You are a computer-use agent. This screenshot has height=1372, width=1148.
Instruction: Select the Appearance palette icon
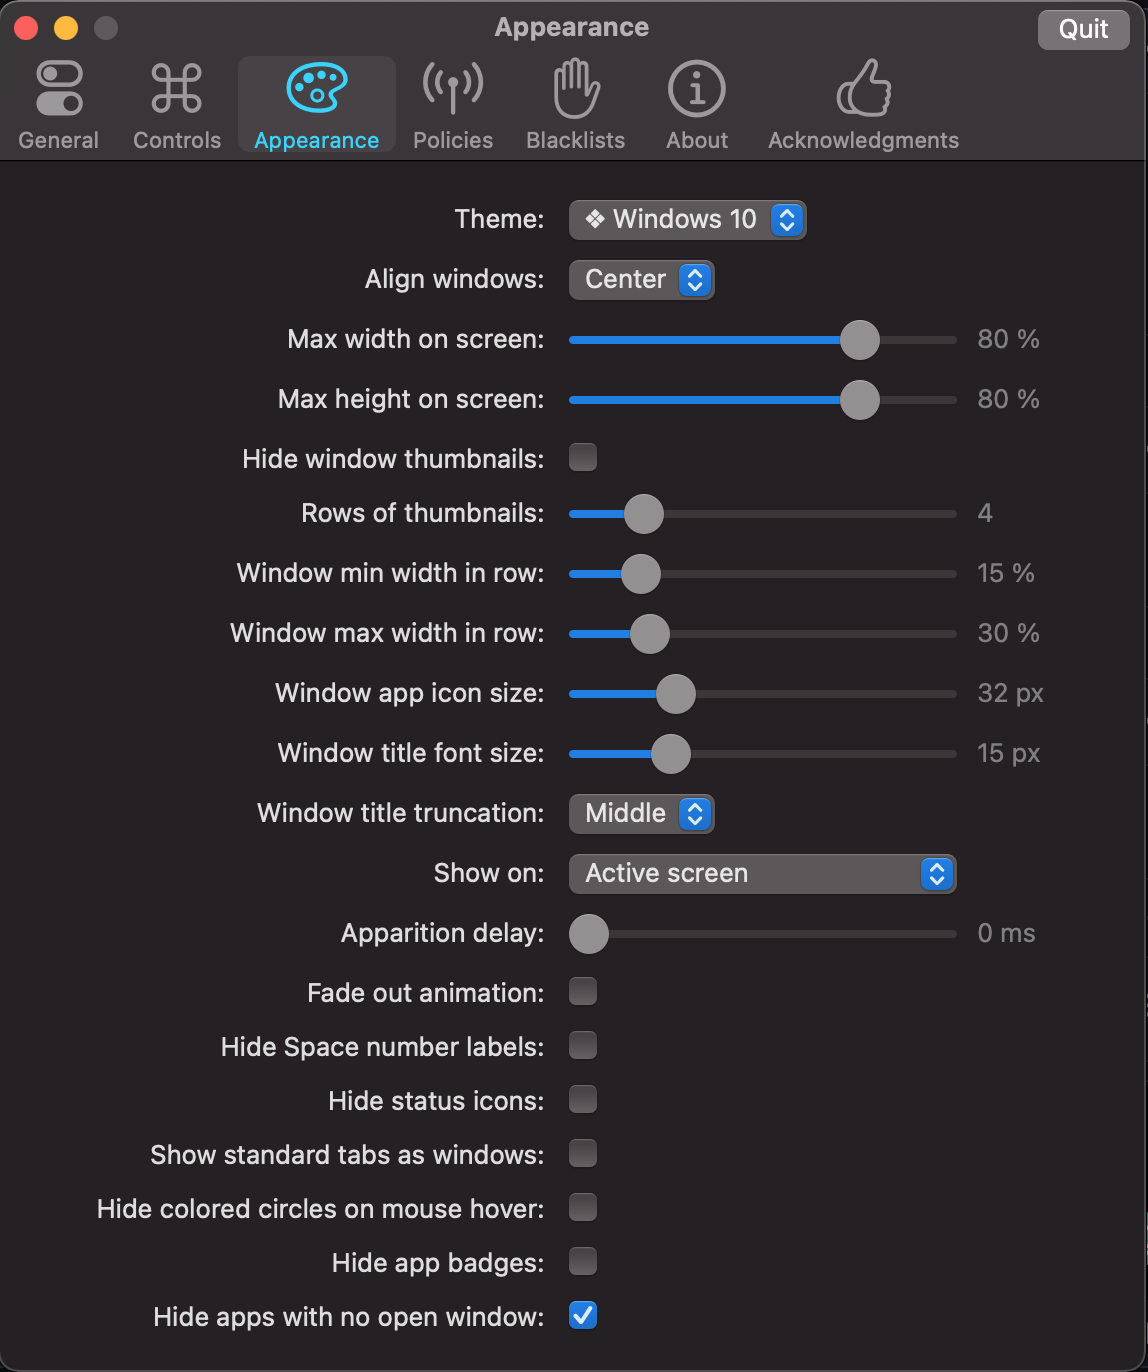(x=316, y=89)
